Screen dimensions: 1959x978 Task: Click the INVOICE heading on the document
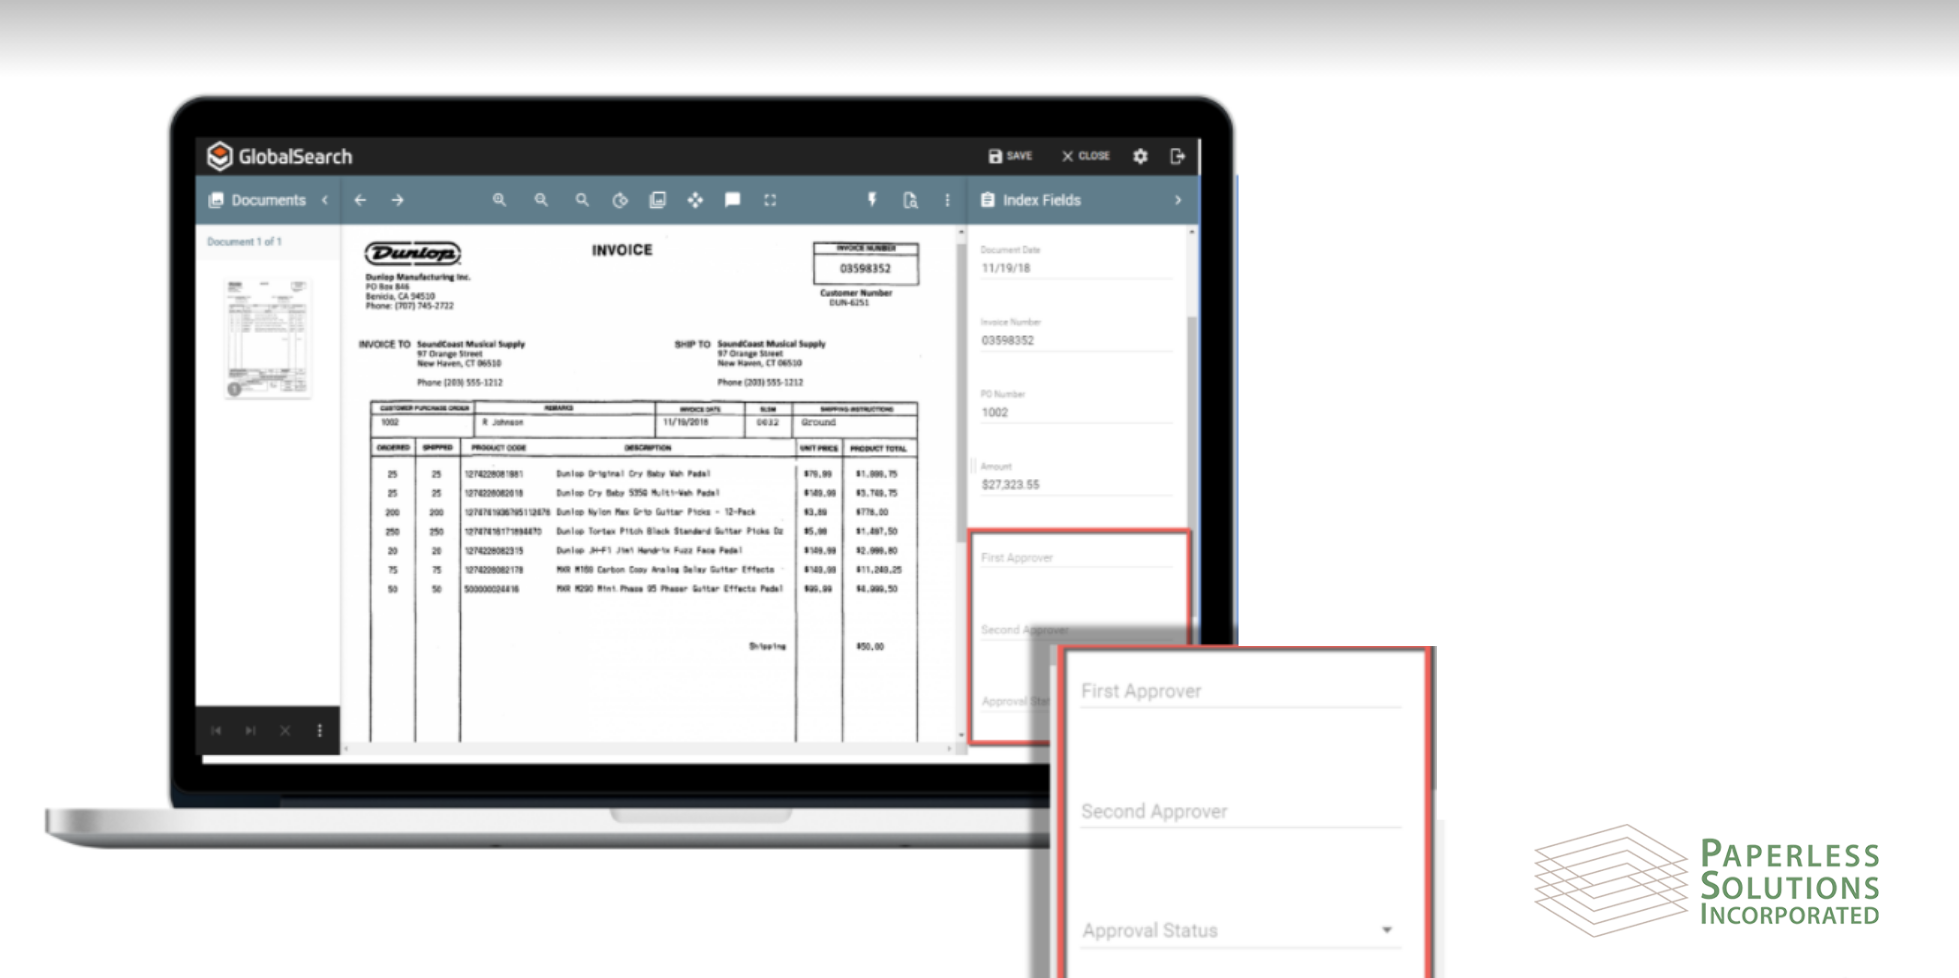(622, 250)
